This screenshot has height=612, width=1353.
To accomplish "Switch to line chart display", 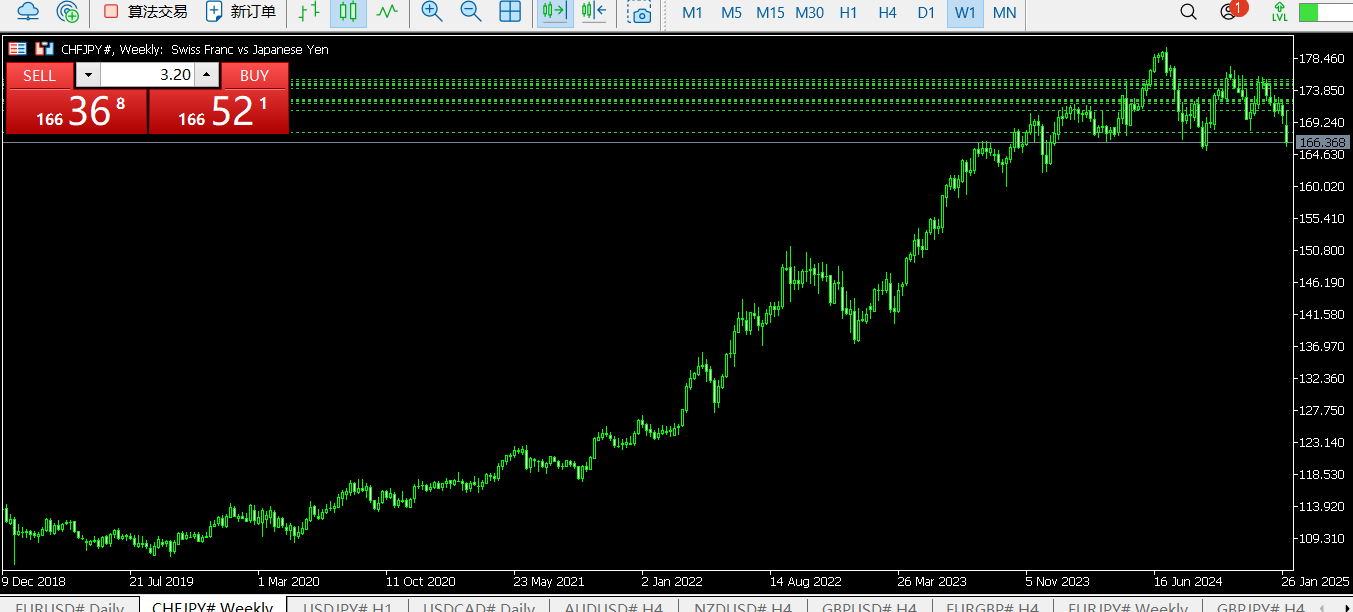I will pyautogui.click(x=386, y=12).
